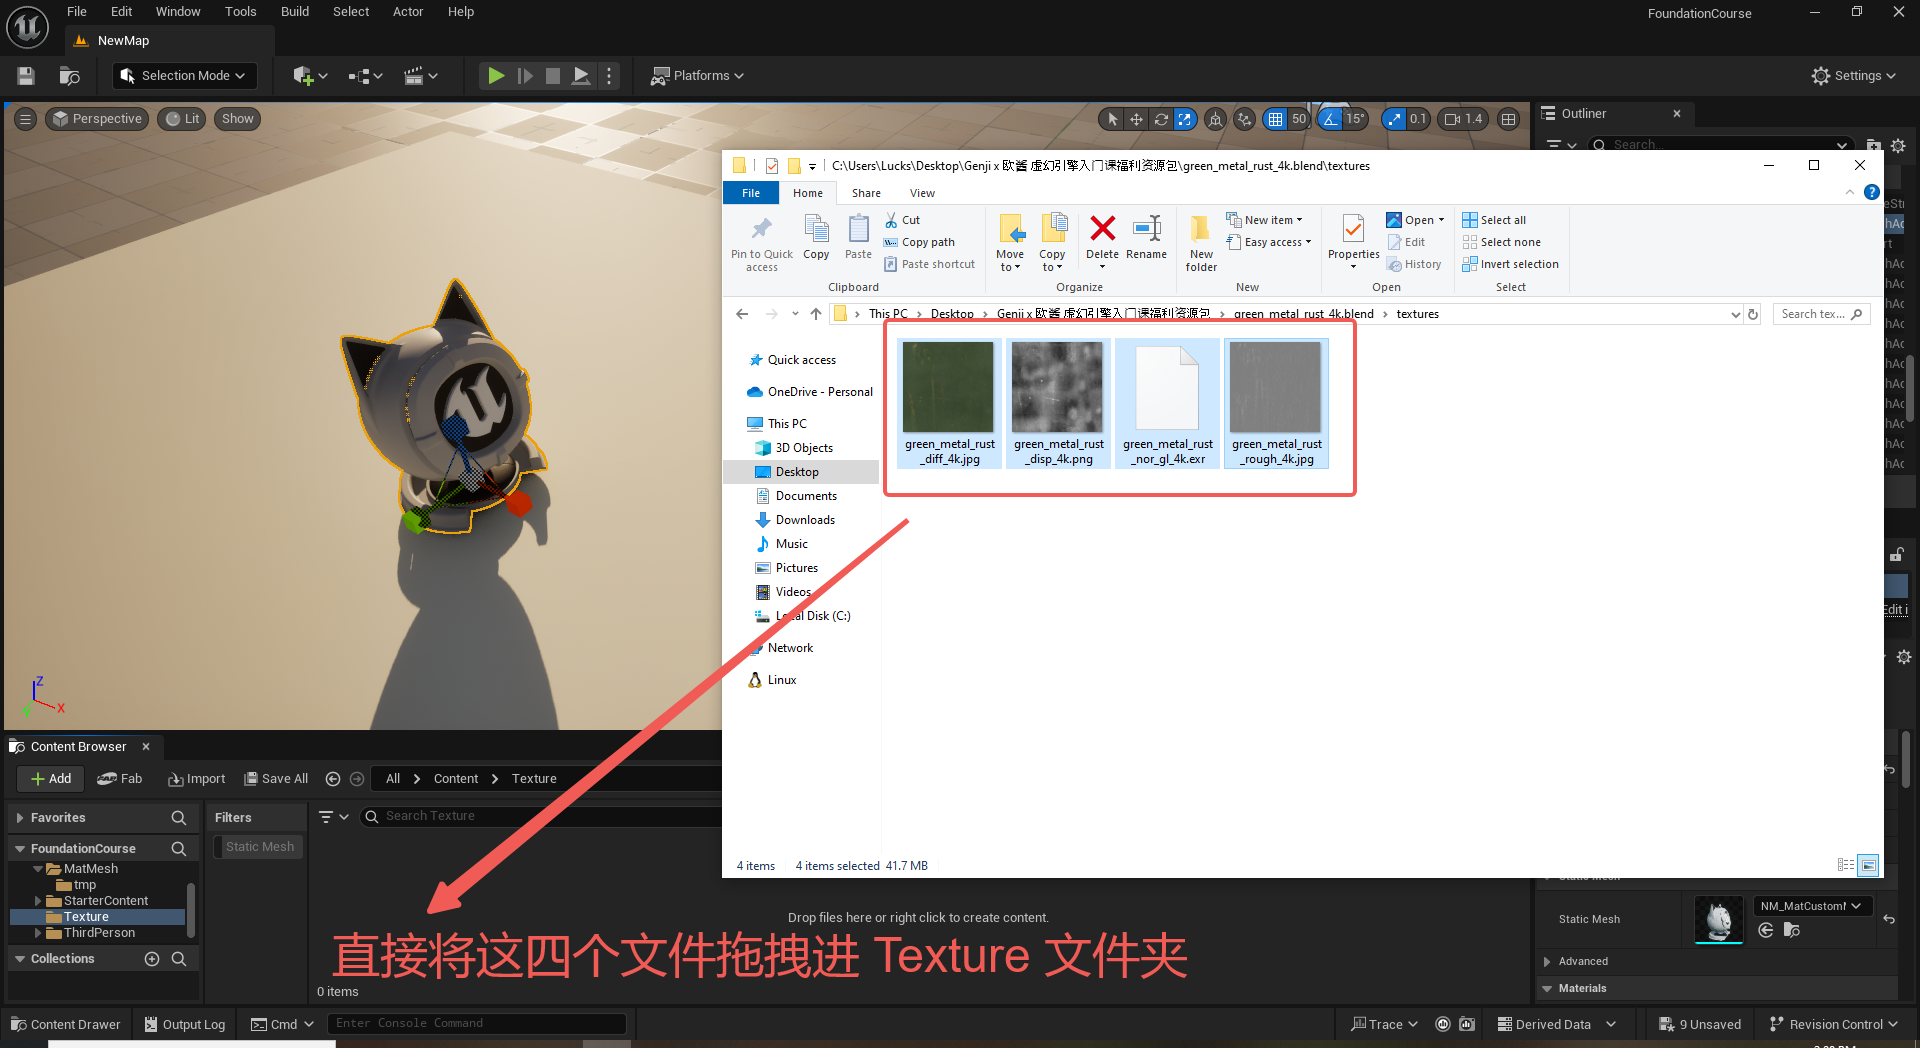
Task: Expand the StarterContent folder
Action: click(38, 901)
